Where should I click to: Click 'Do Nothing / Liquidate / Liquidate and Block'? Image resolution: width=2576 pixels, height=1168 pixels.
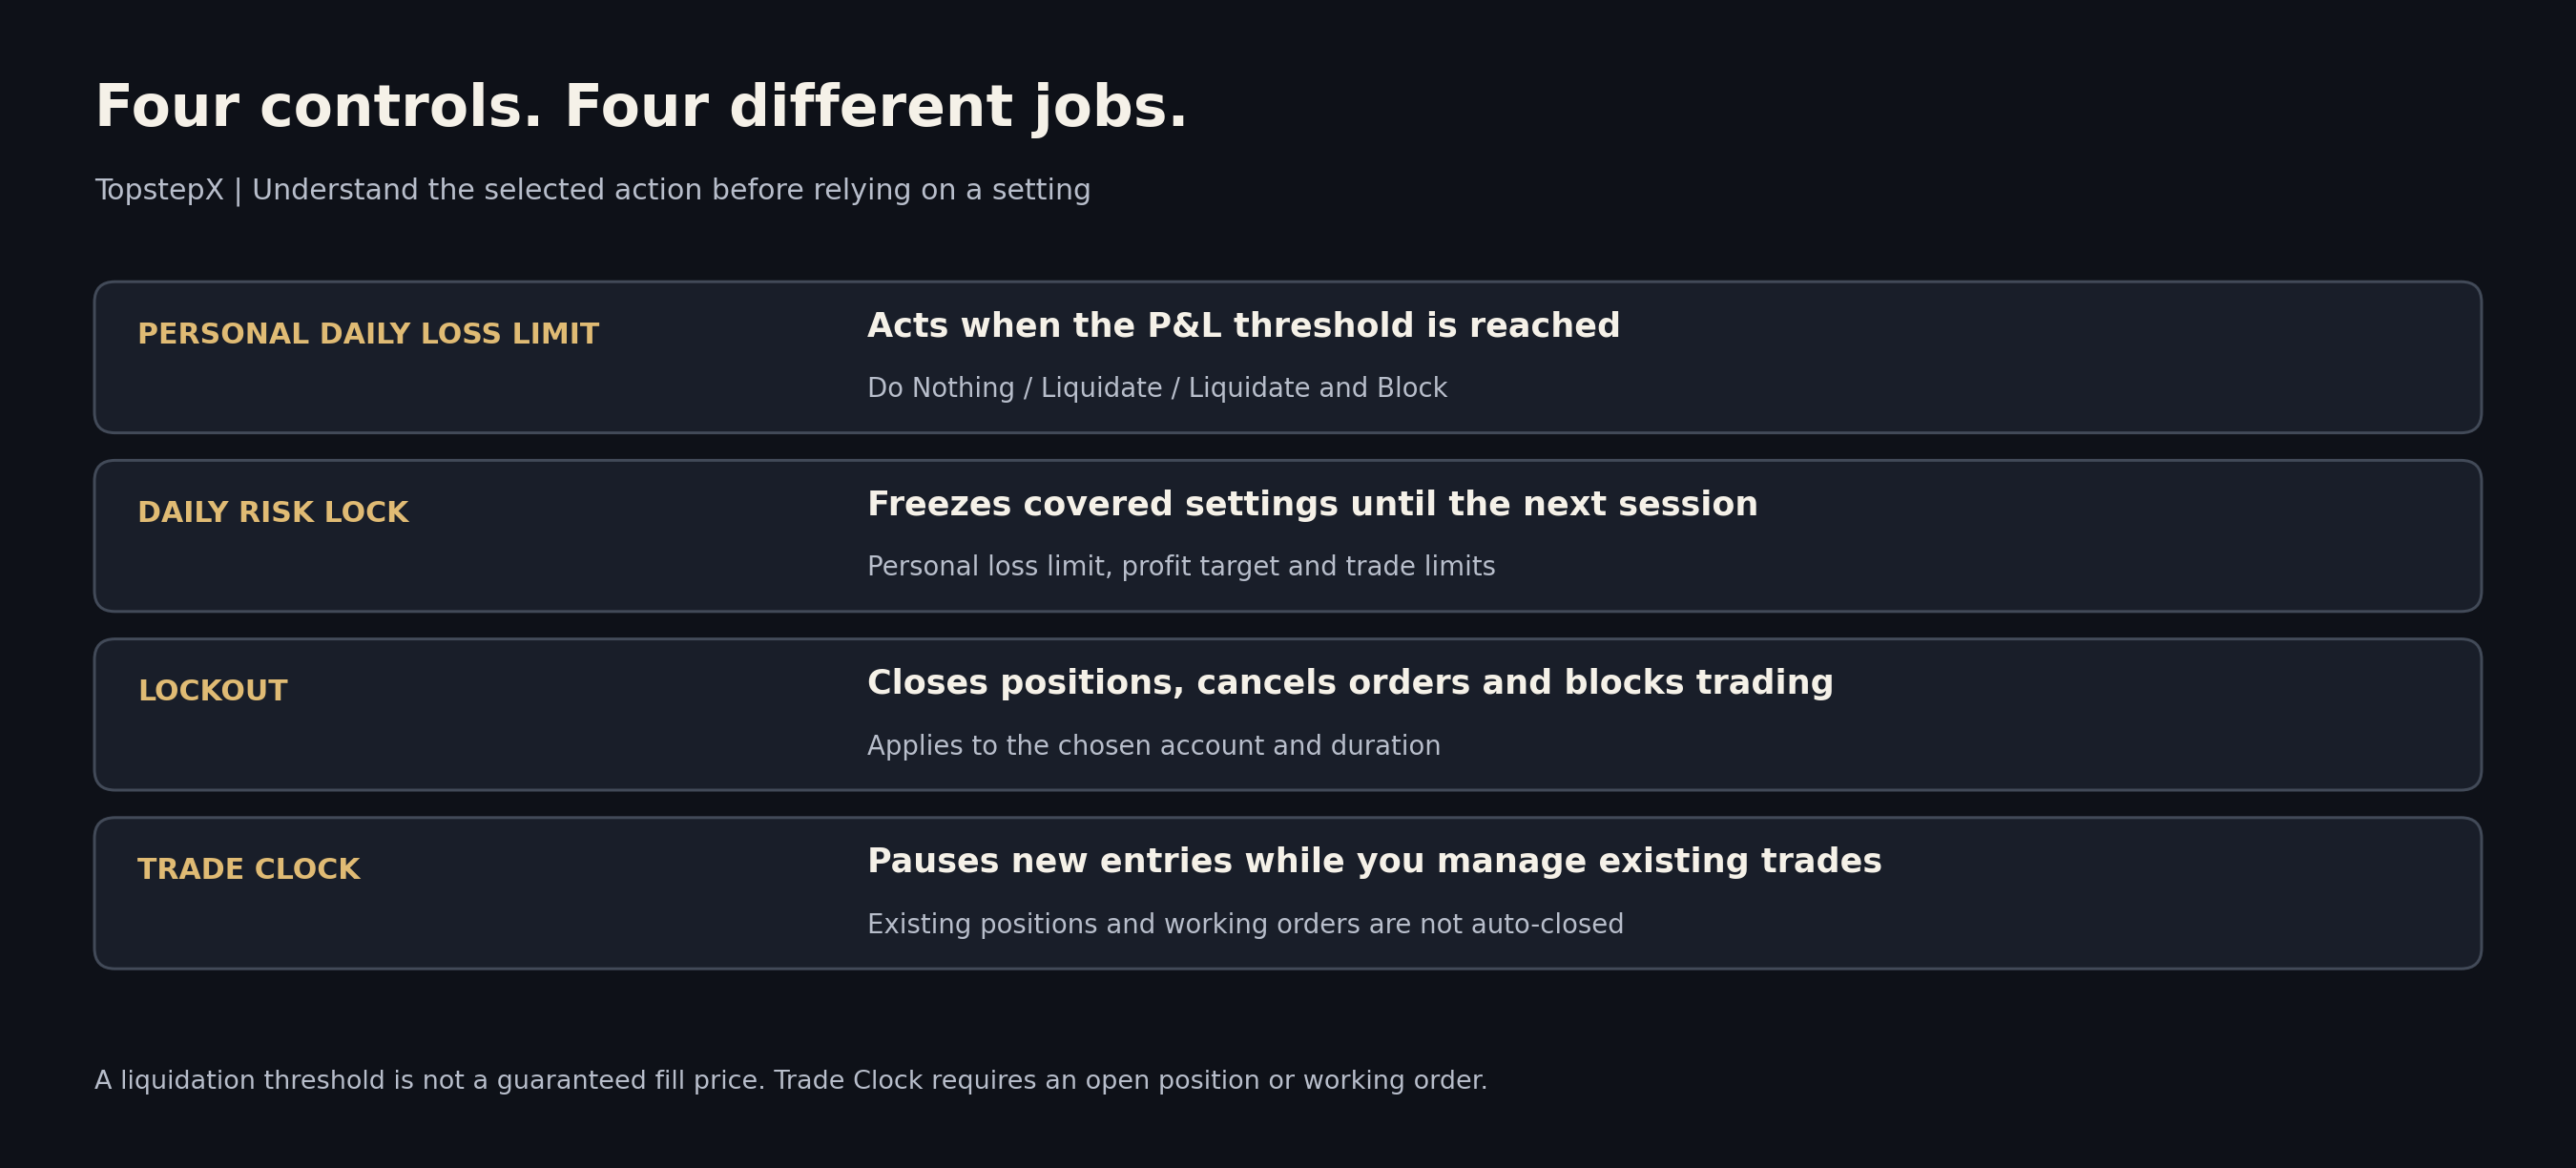[x=1157, y=388]
